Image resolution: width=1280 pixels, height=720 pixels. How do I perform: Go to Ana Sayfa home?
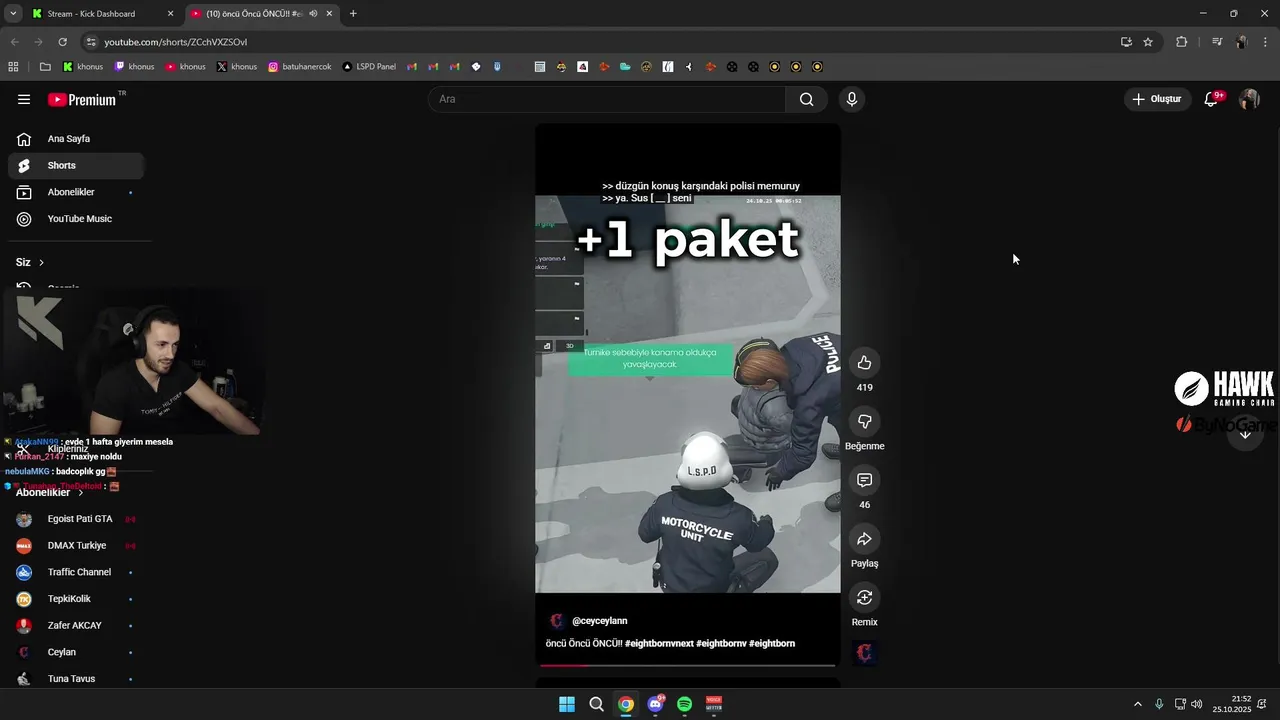click(x=77, y=139)
